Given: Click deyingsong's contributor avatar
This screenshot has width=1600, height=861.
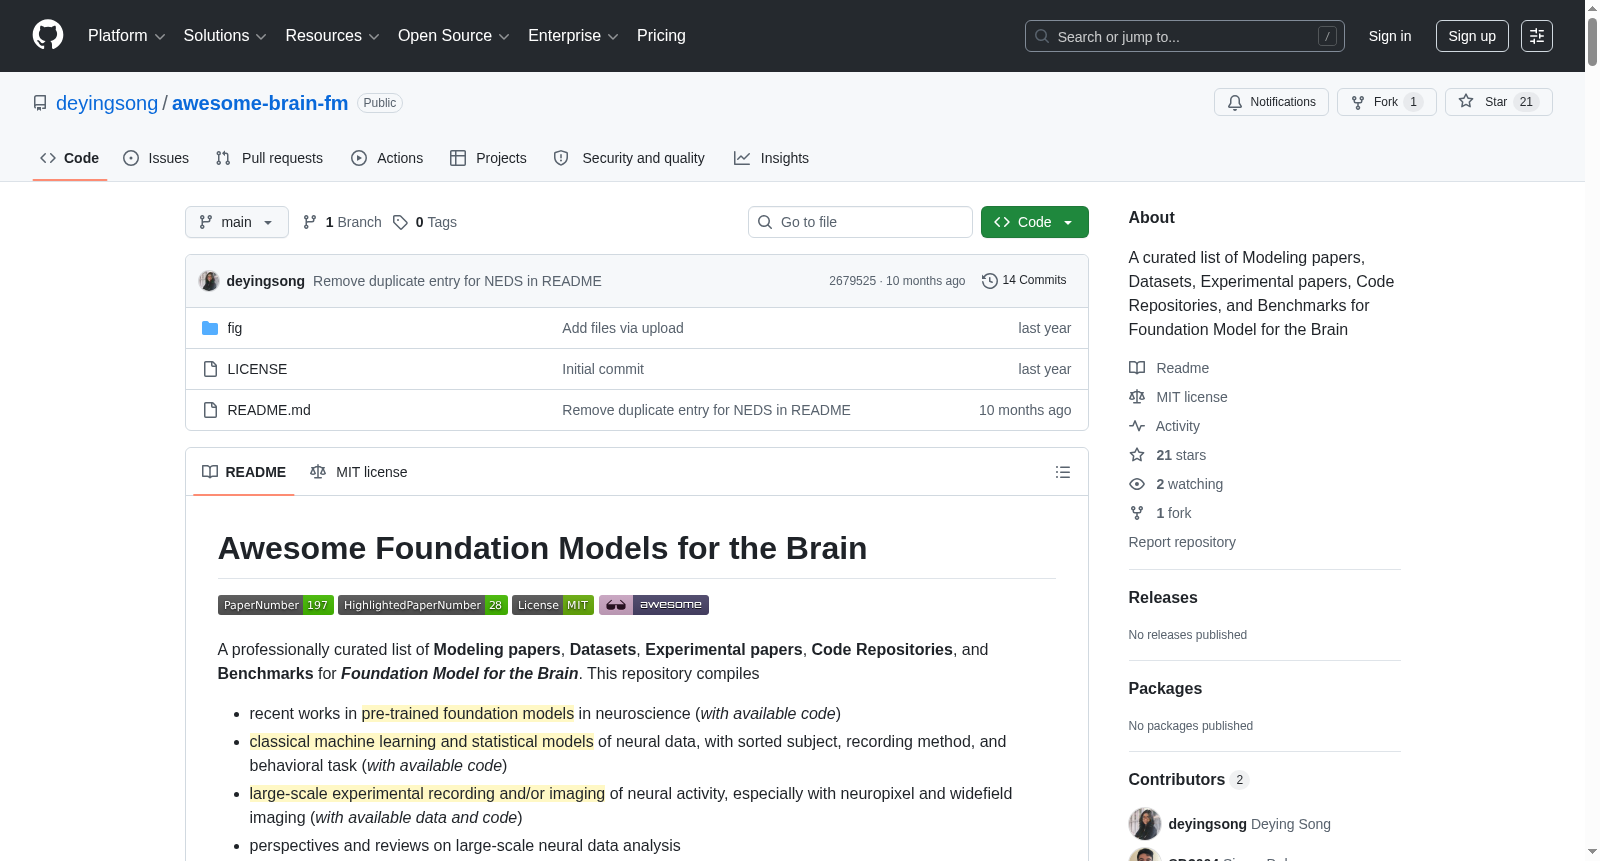Looking at the screenshot, I should point(1145,824).
